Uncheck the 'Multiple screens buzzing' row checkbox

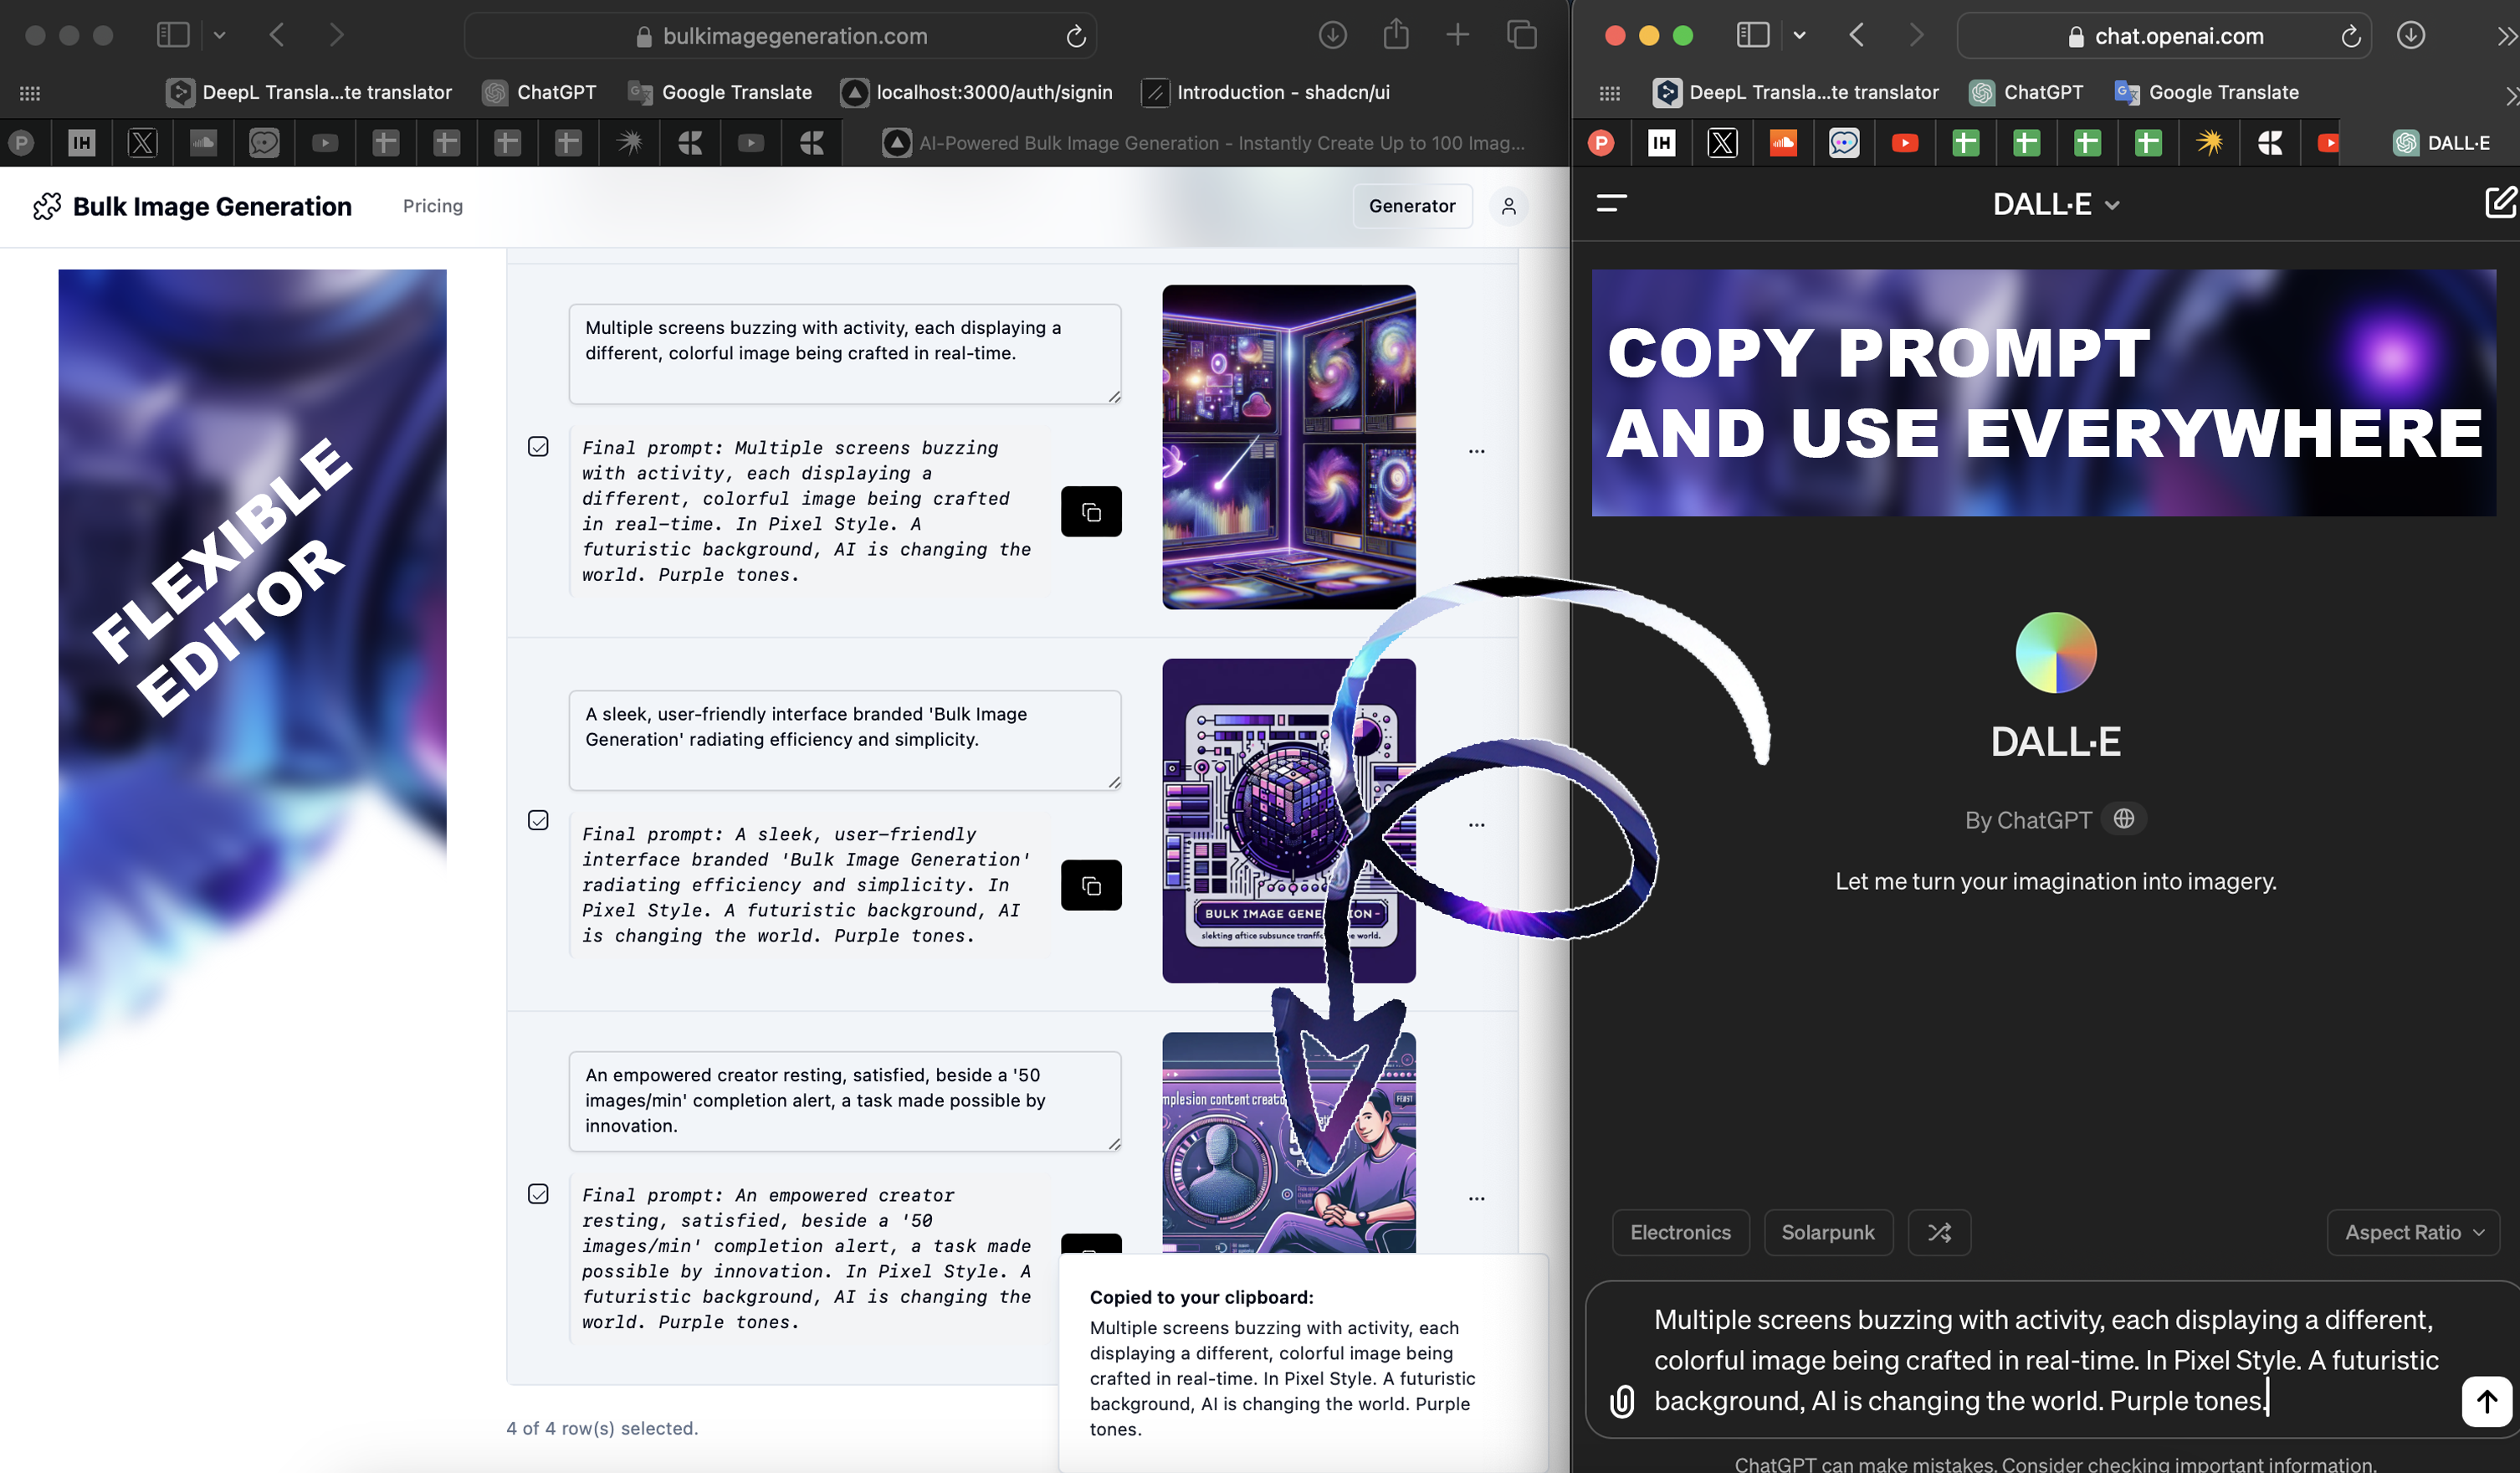pyautogui.click(x=538, y=446)
